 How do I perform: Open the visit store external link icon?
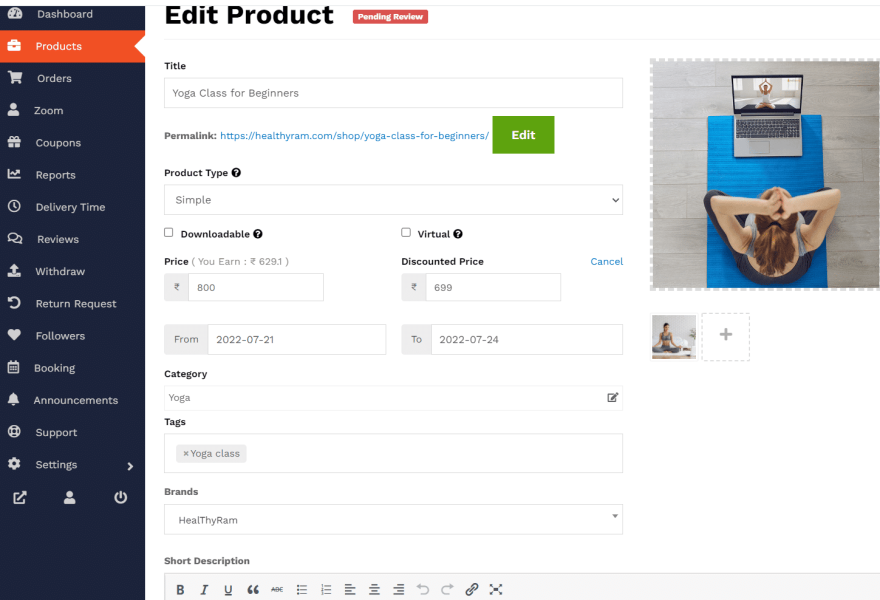pyautogui.click(x=20, y=498)
